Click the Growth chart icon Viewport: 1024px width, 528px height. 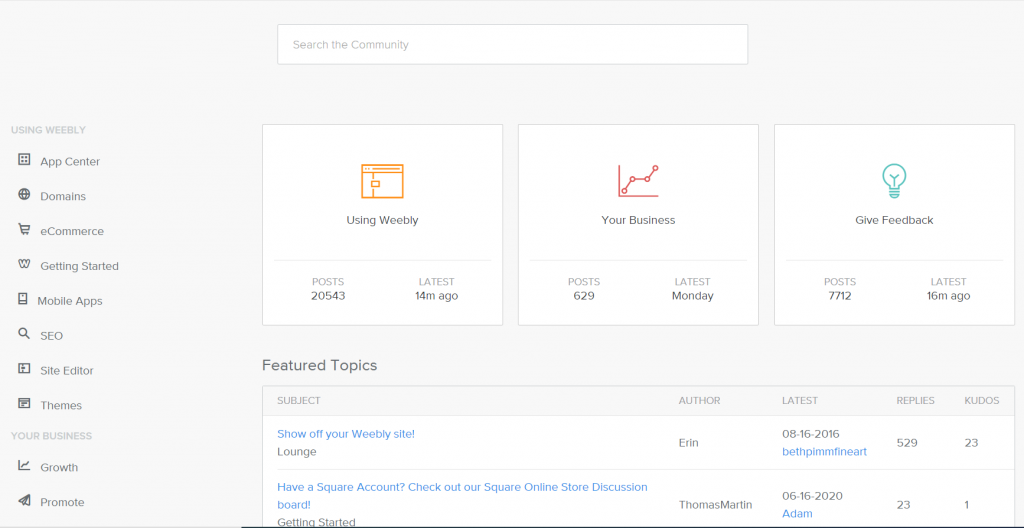tap(24, 465)
